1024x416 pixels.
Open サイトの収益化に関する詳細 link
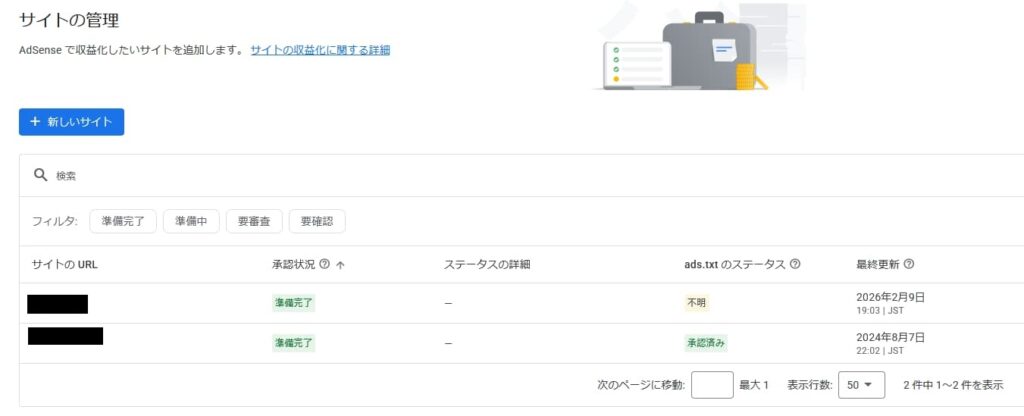pyautogui.click(x=320, y=49)
